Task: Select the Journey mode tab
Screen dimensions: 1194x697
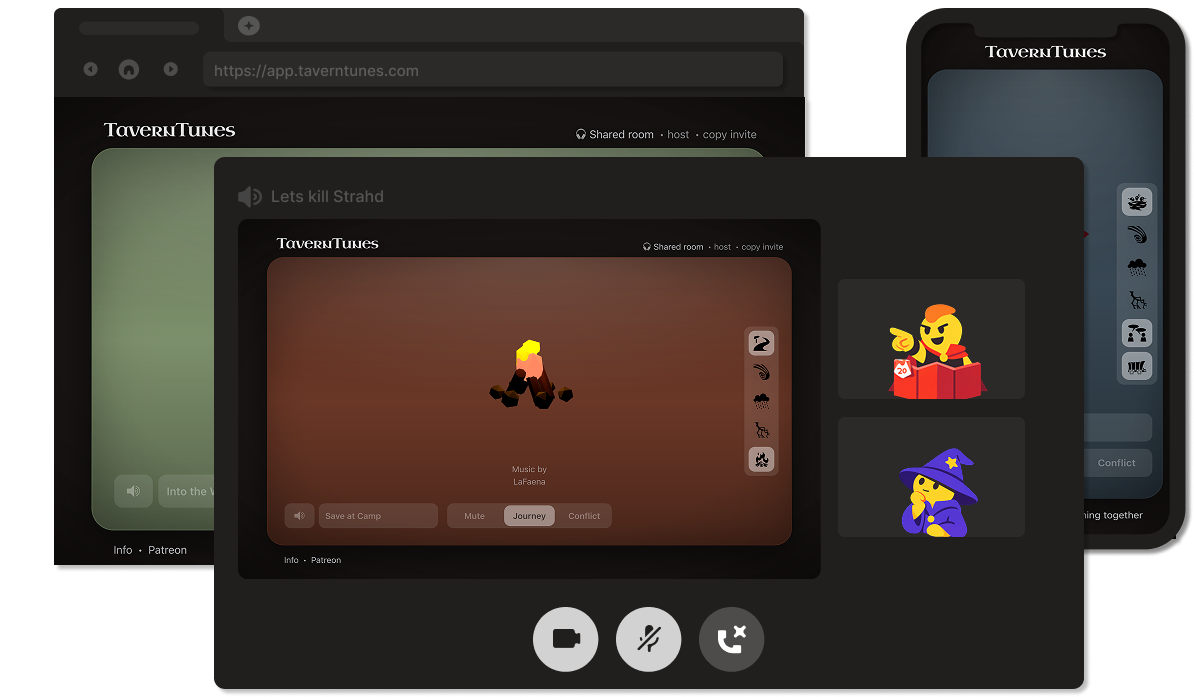Action: pos(529,515)
